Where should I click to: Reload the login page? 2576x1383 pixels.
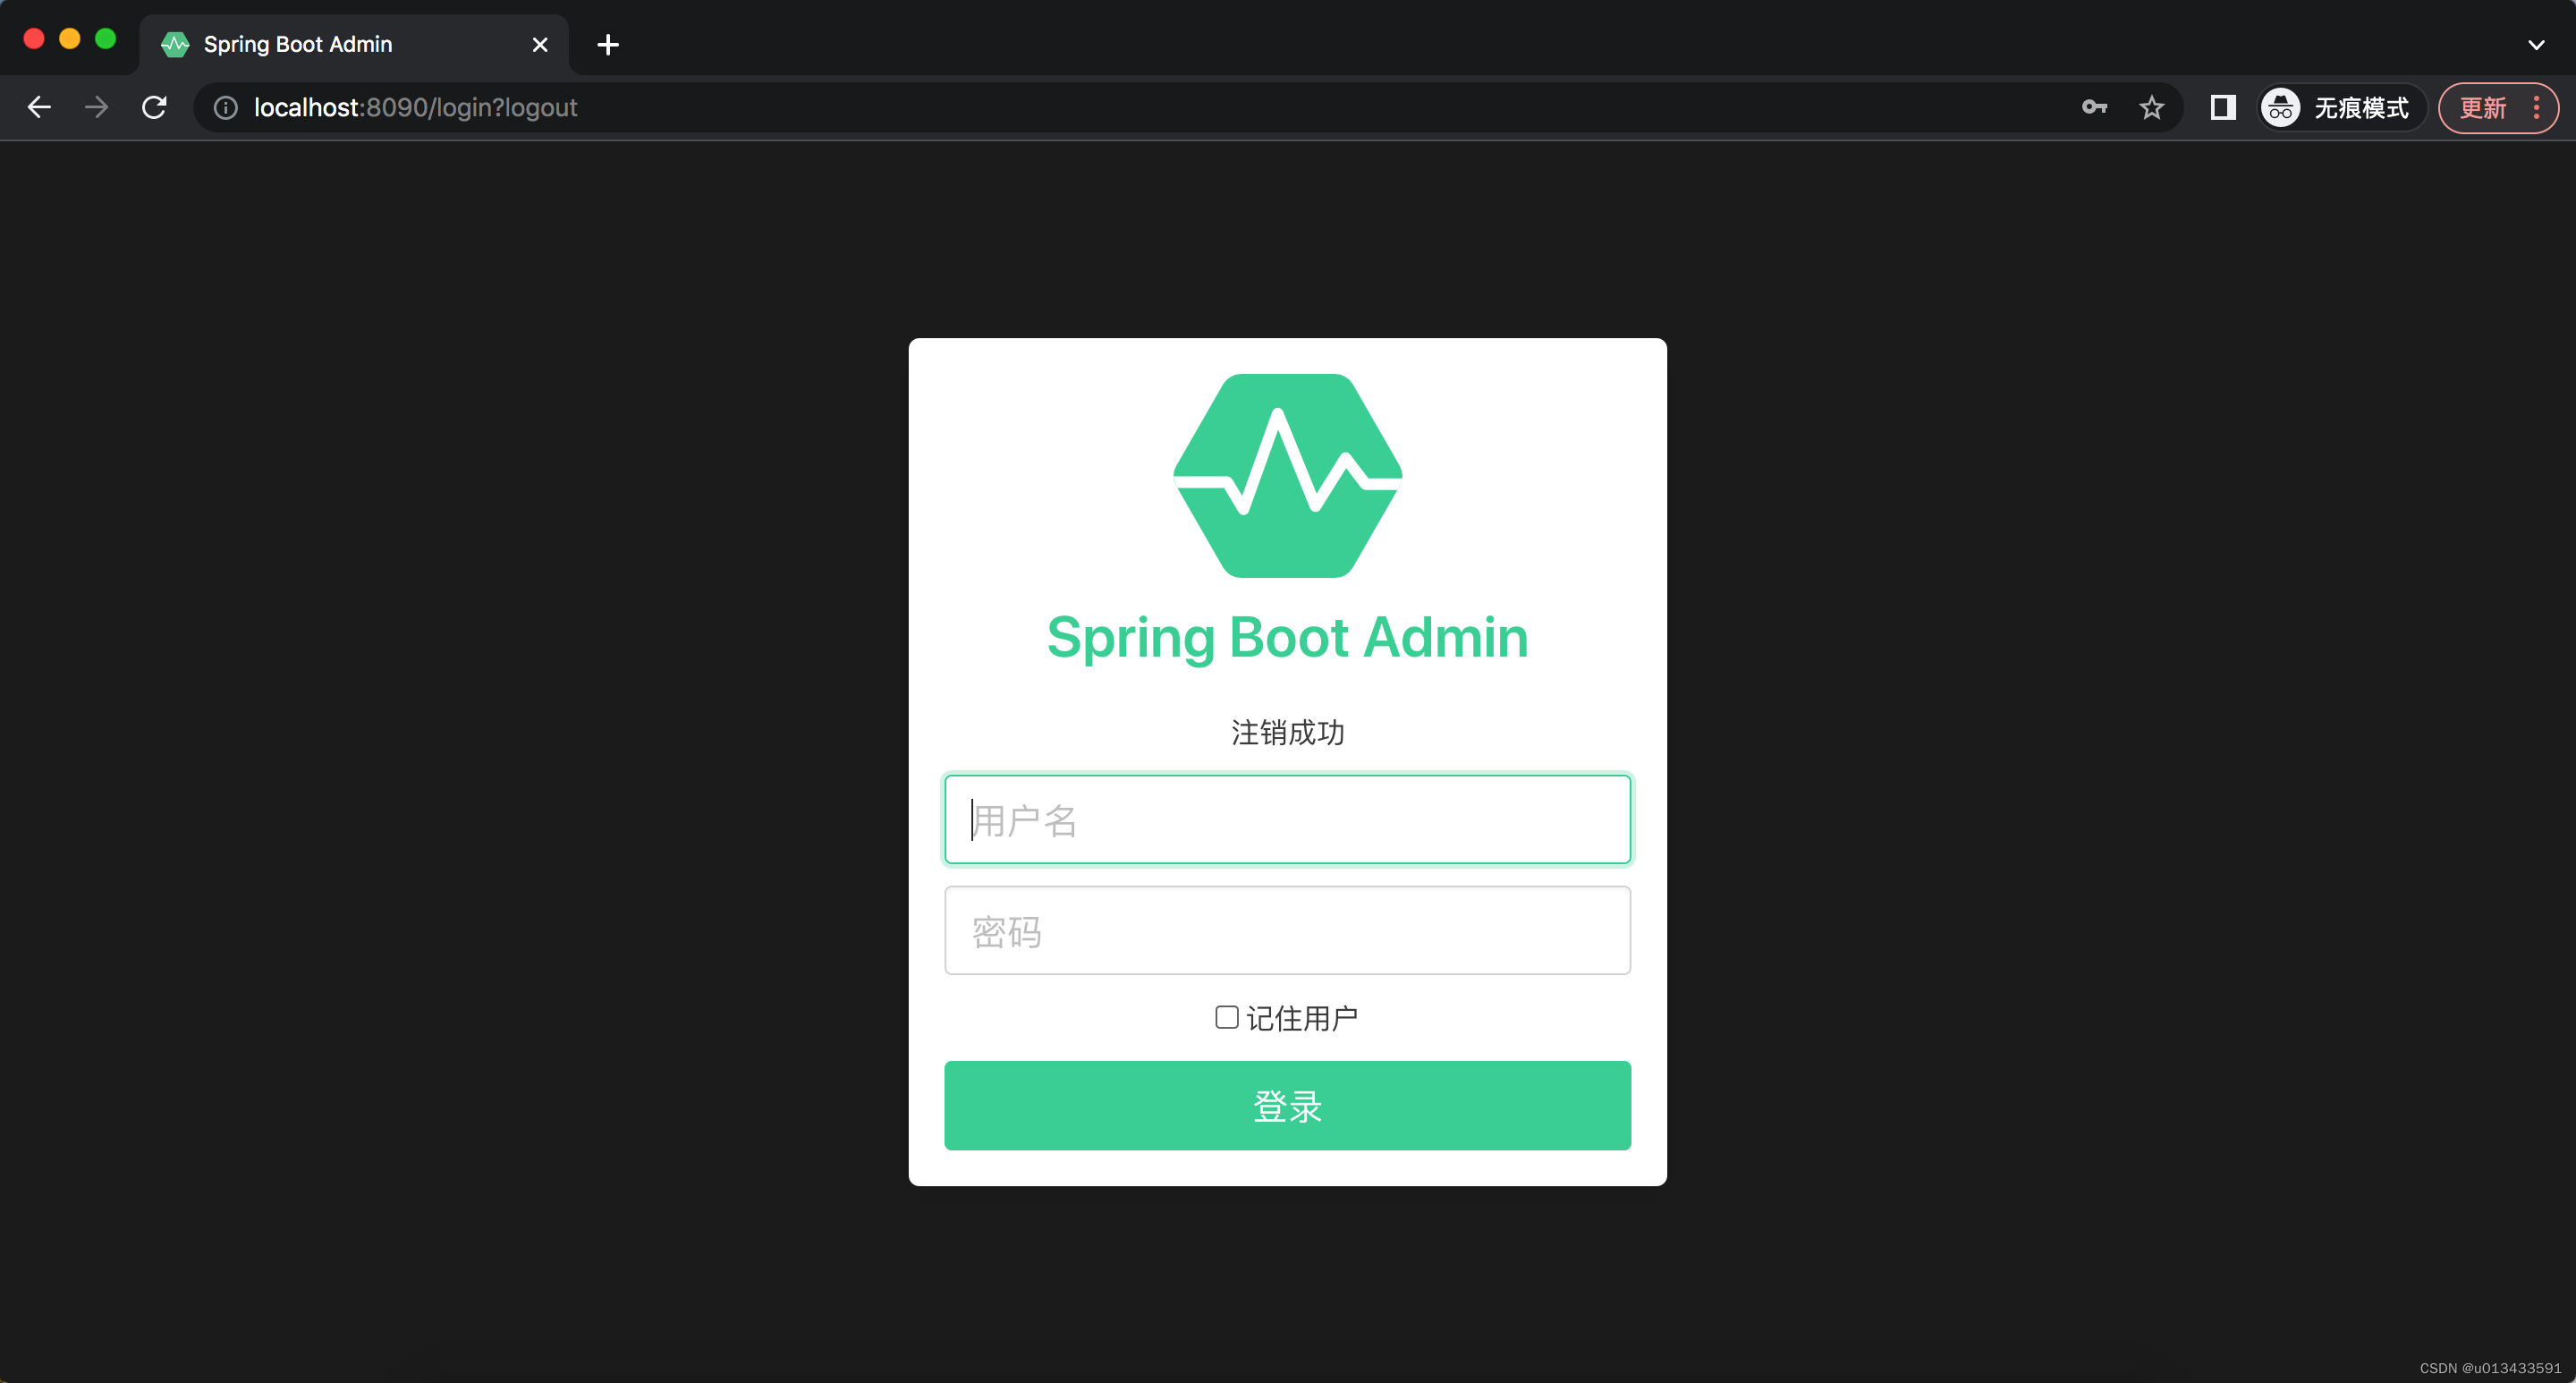click(154, 107)
